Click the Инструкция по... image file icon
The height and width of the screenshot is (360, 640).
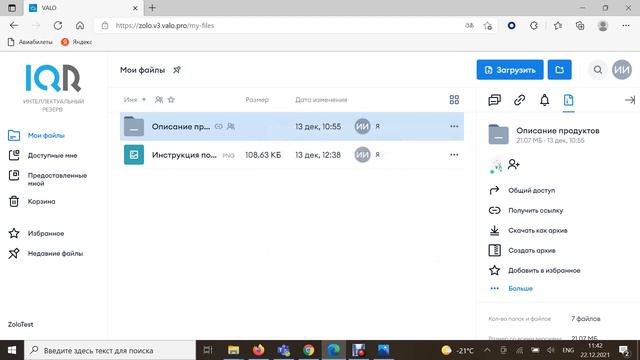click(134, 155)
